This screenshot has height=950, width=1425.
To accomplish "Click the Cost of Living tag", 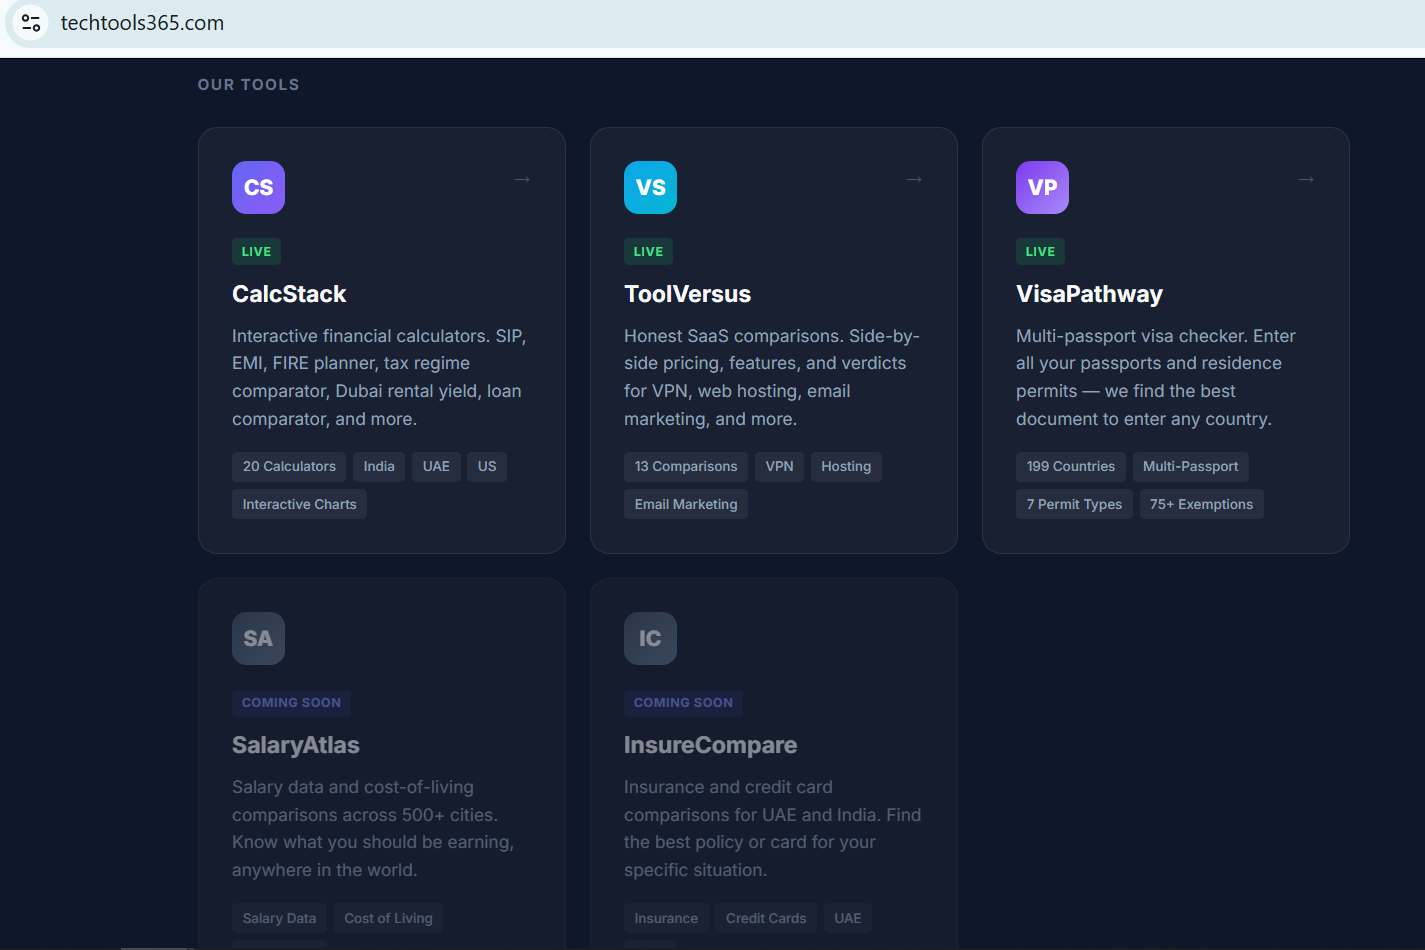I will pyautogui.click(x=388, y=918).
